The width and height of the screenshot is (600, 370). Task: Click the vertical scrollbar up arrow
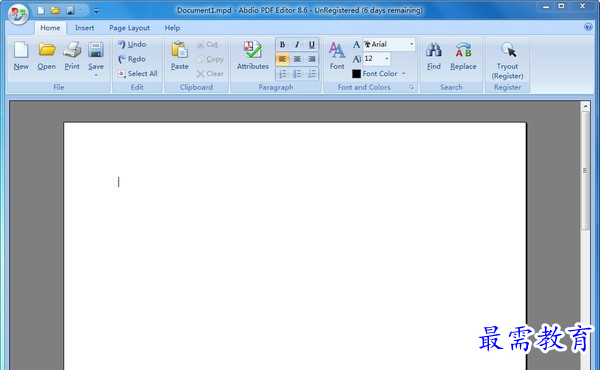pos(585,106)
